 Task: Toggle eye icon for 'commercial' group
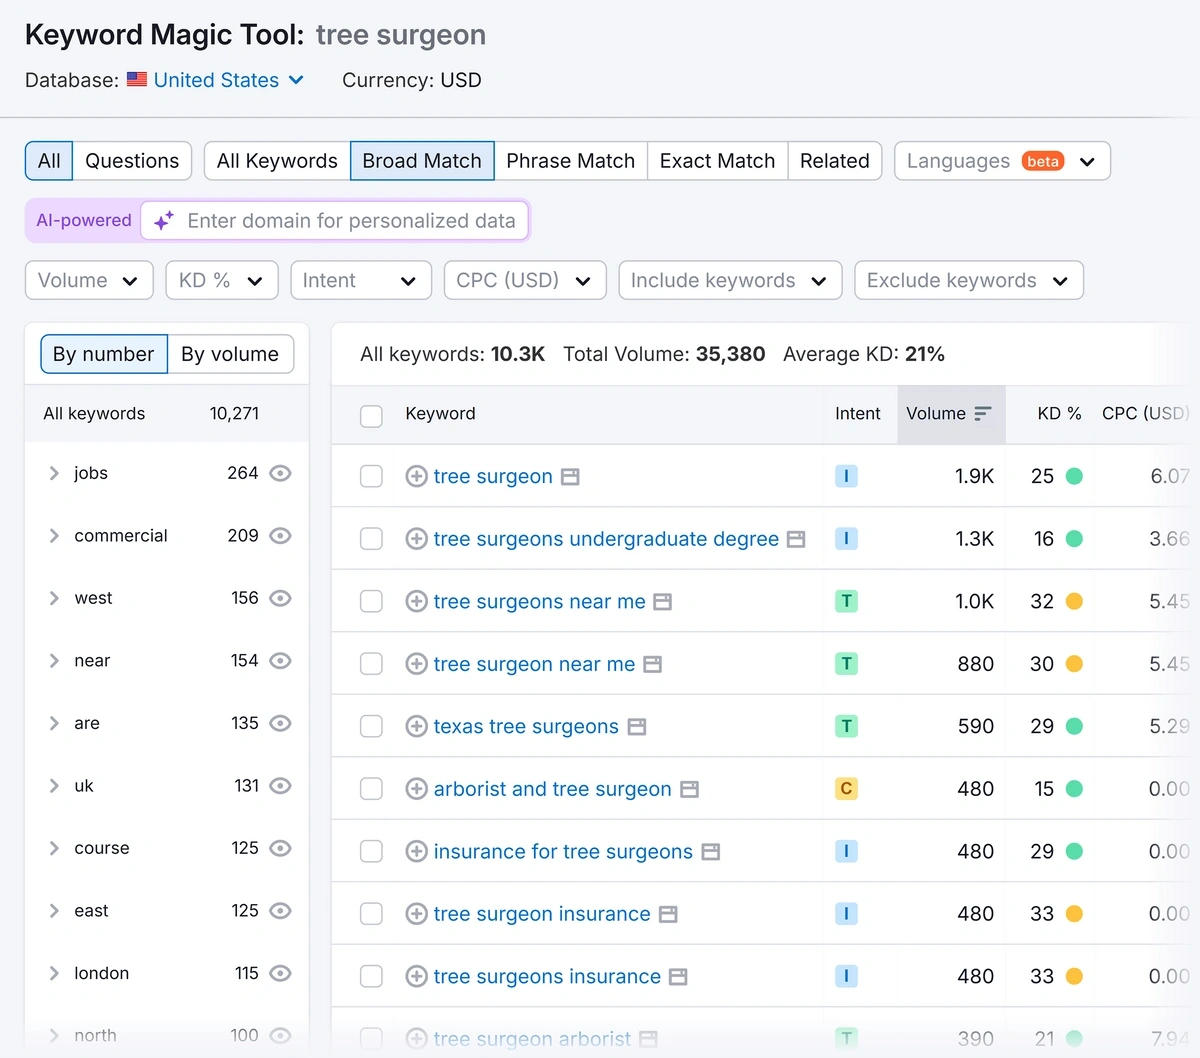click(x=281, y=536)
